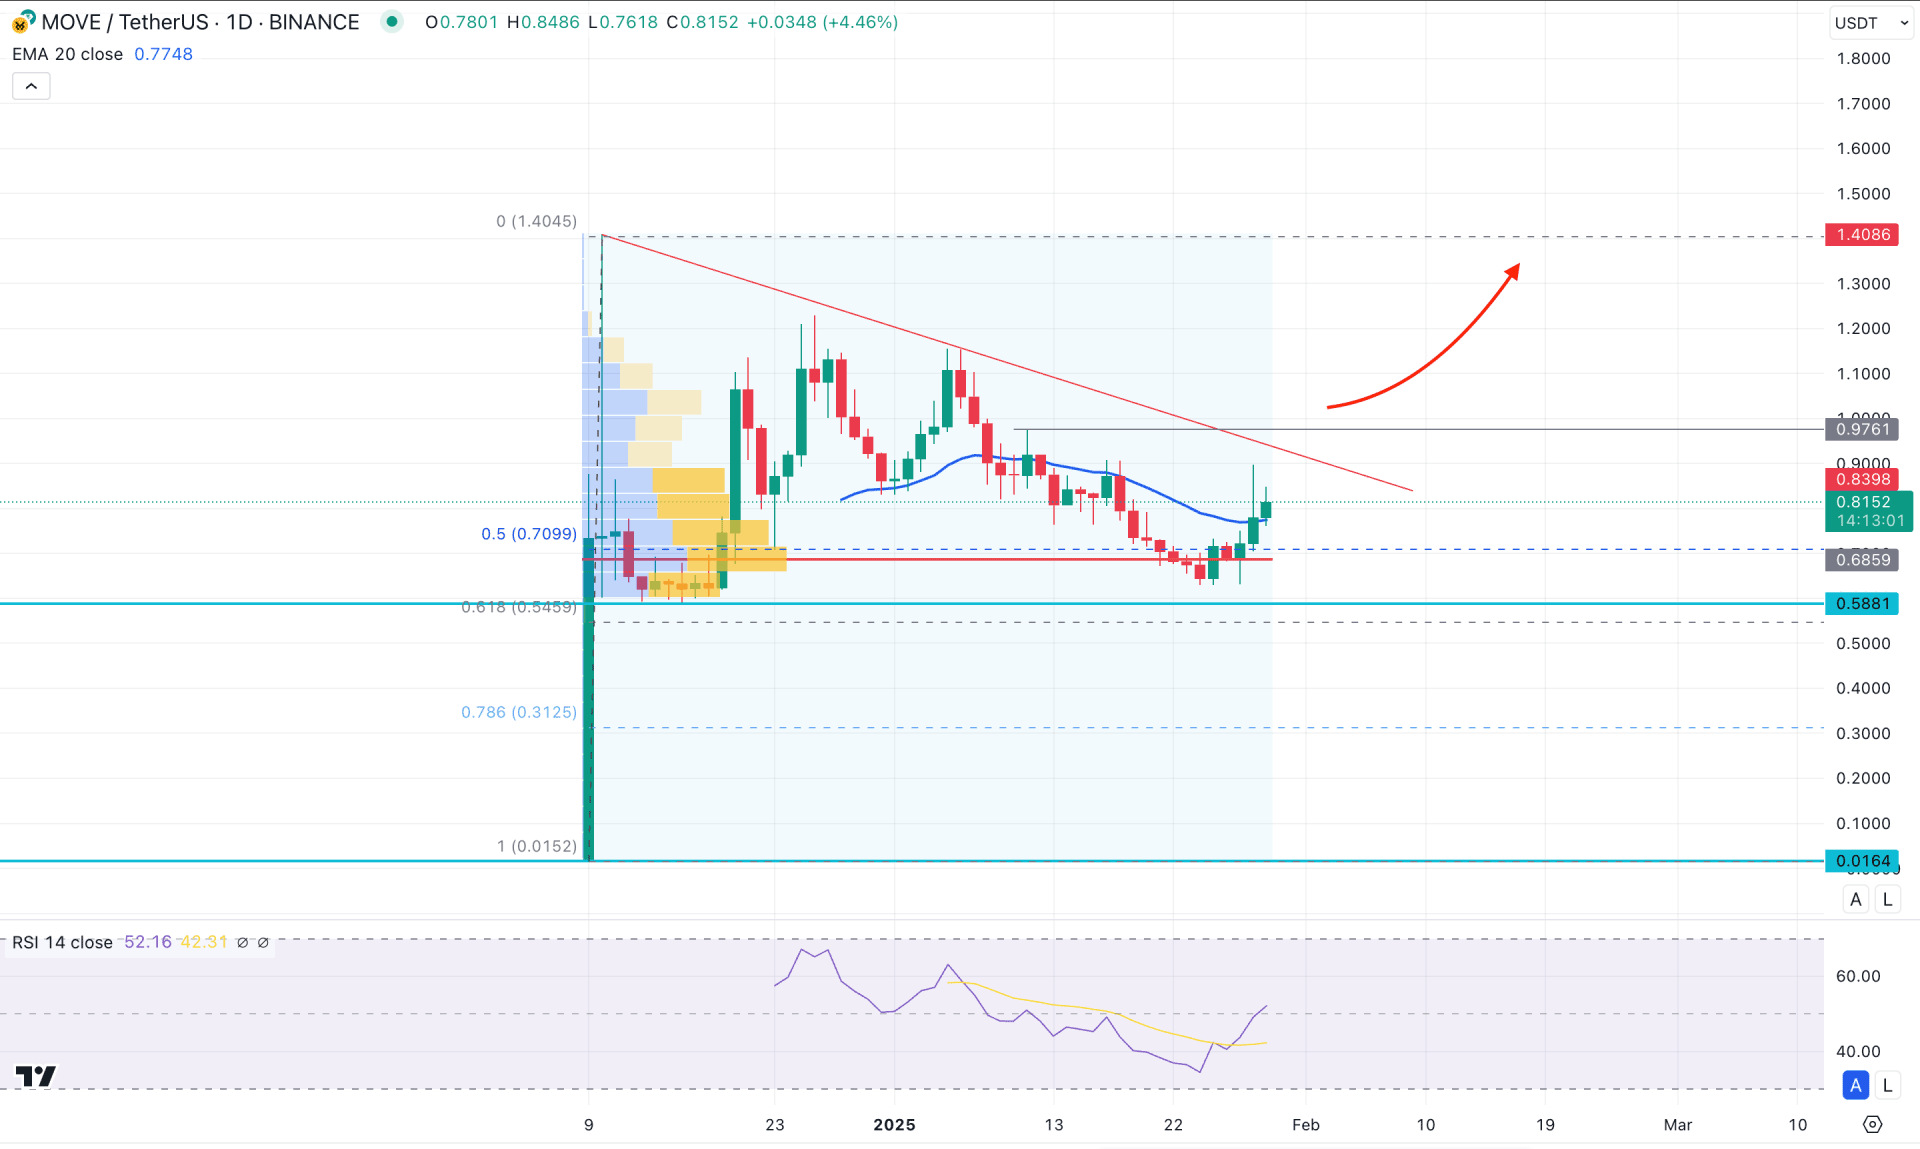Click the TradingView logo watermark
This screenshot has width=1920, height=1149.
36,1075
